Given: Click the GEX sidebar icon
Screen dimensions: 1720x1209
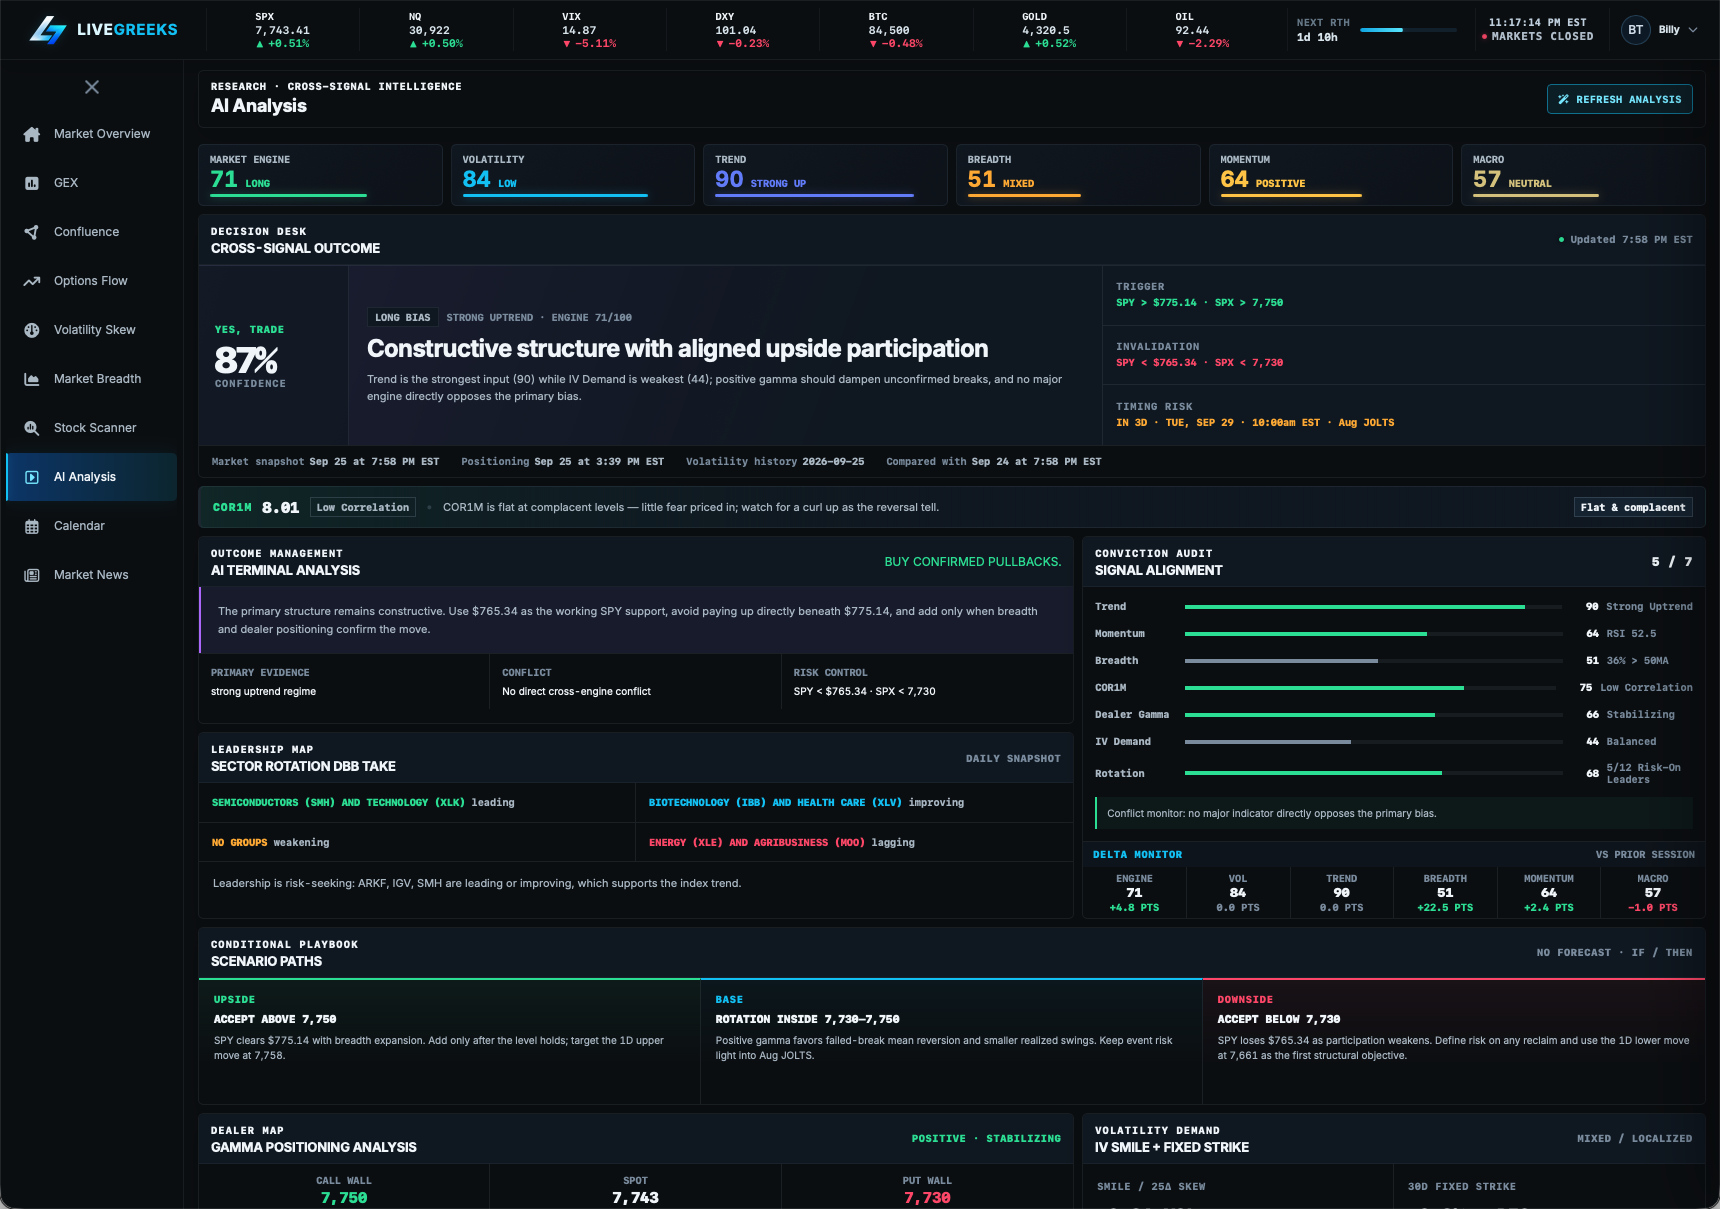Looking at the screenshot, I should pyautogui.click(x=32, y=183).
